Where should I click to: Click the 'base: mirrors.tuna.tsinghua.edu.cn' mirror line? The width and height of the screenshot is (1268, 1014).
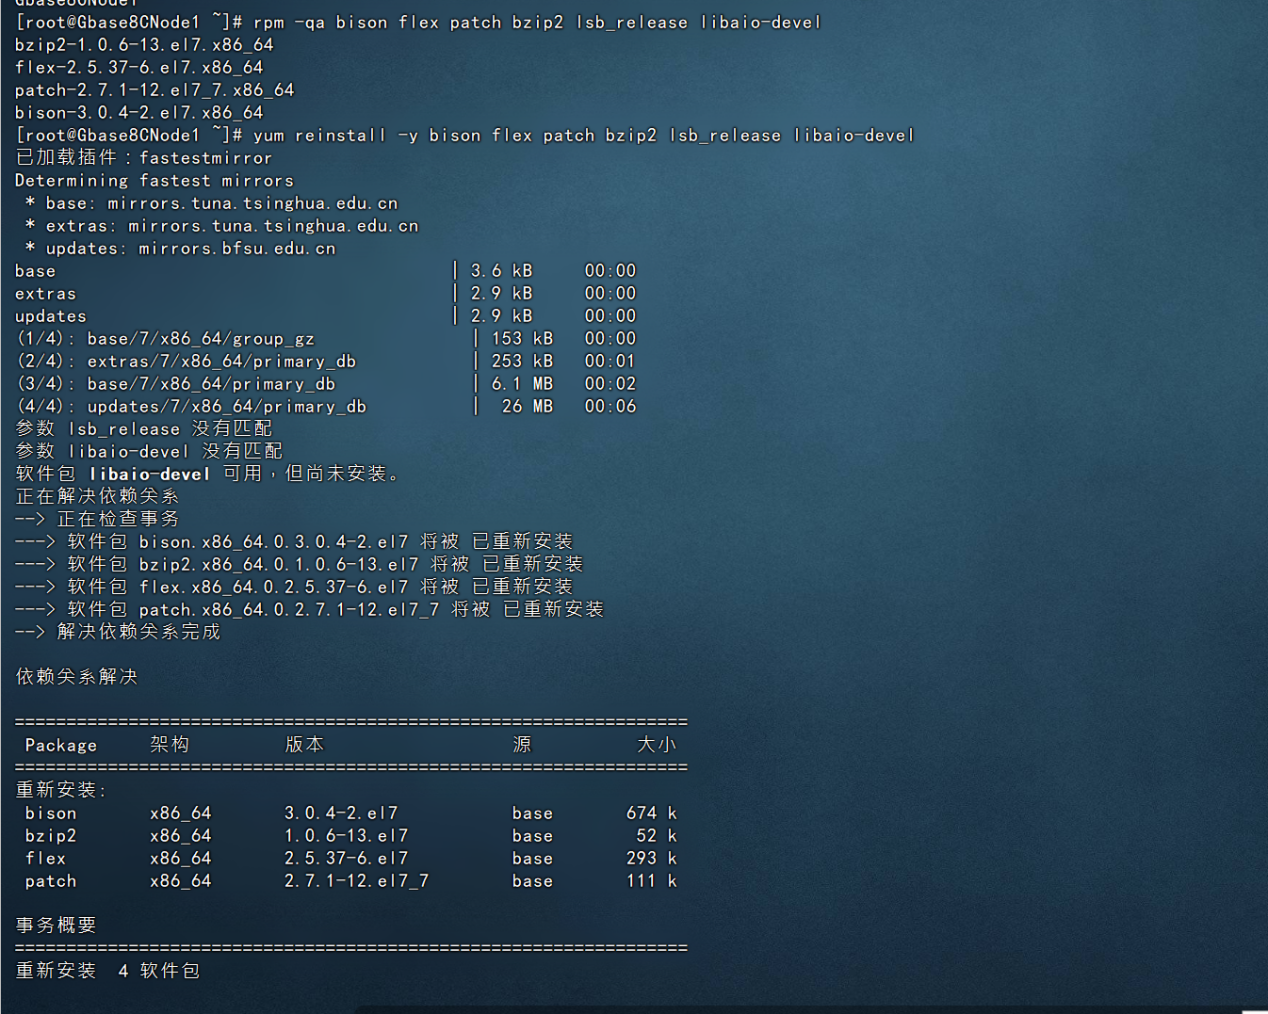(212, 203)
